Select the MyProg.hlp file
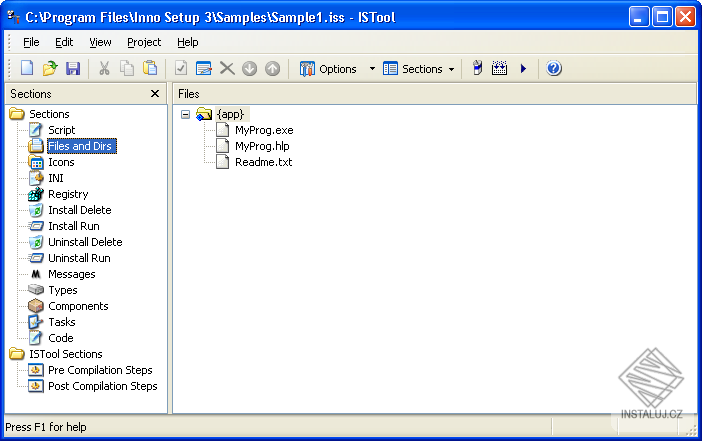 click(262, 146)
